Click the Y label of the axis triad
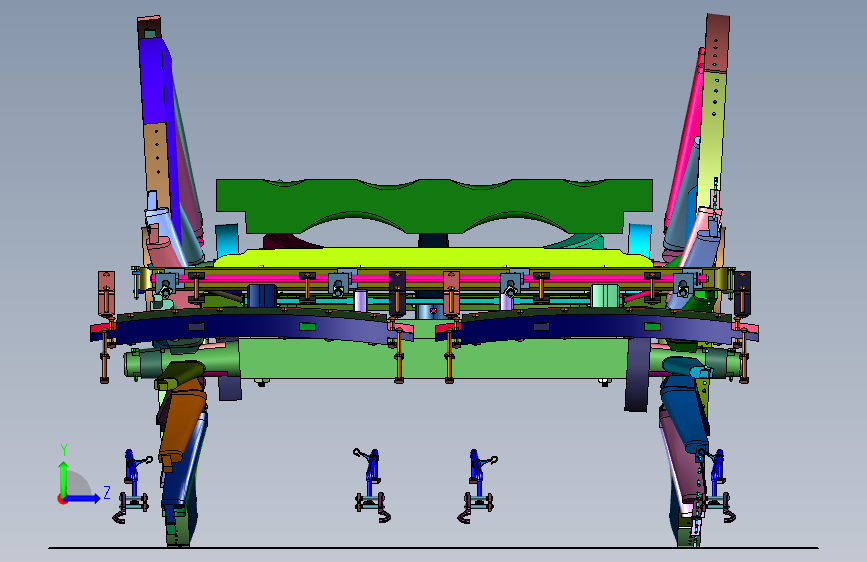The height and width of the screenshot is (562, 867). point(64,450)
